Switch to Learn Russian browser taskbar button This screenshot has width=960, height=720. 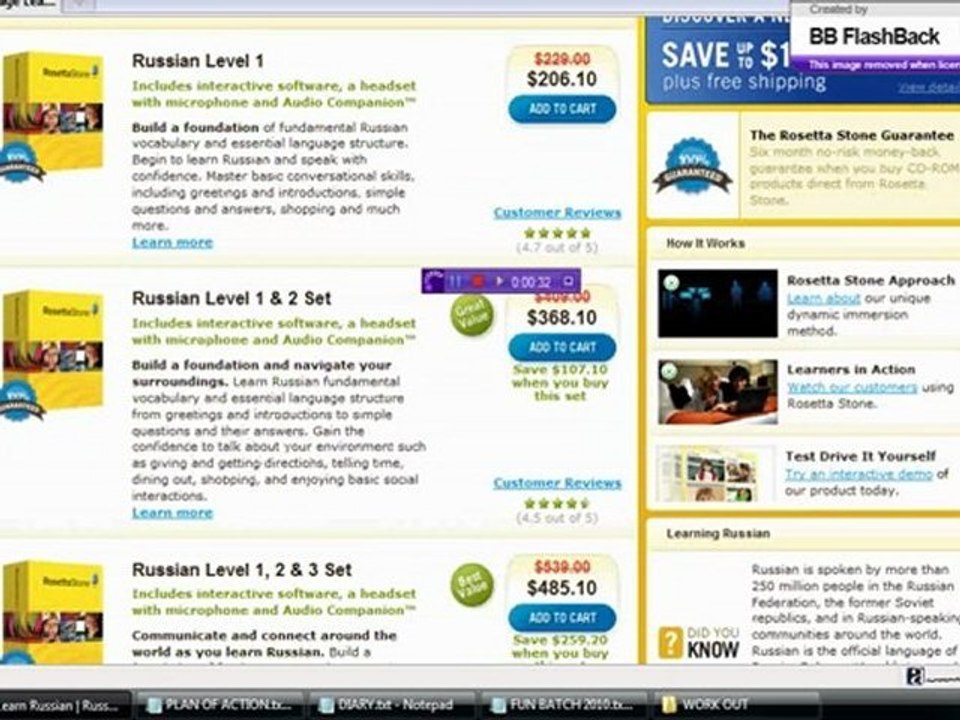[64, 705]
